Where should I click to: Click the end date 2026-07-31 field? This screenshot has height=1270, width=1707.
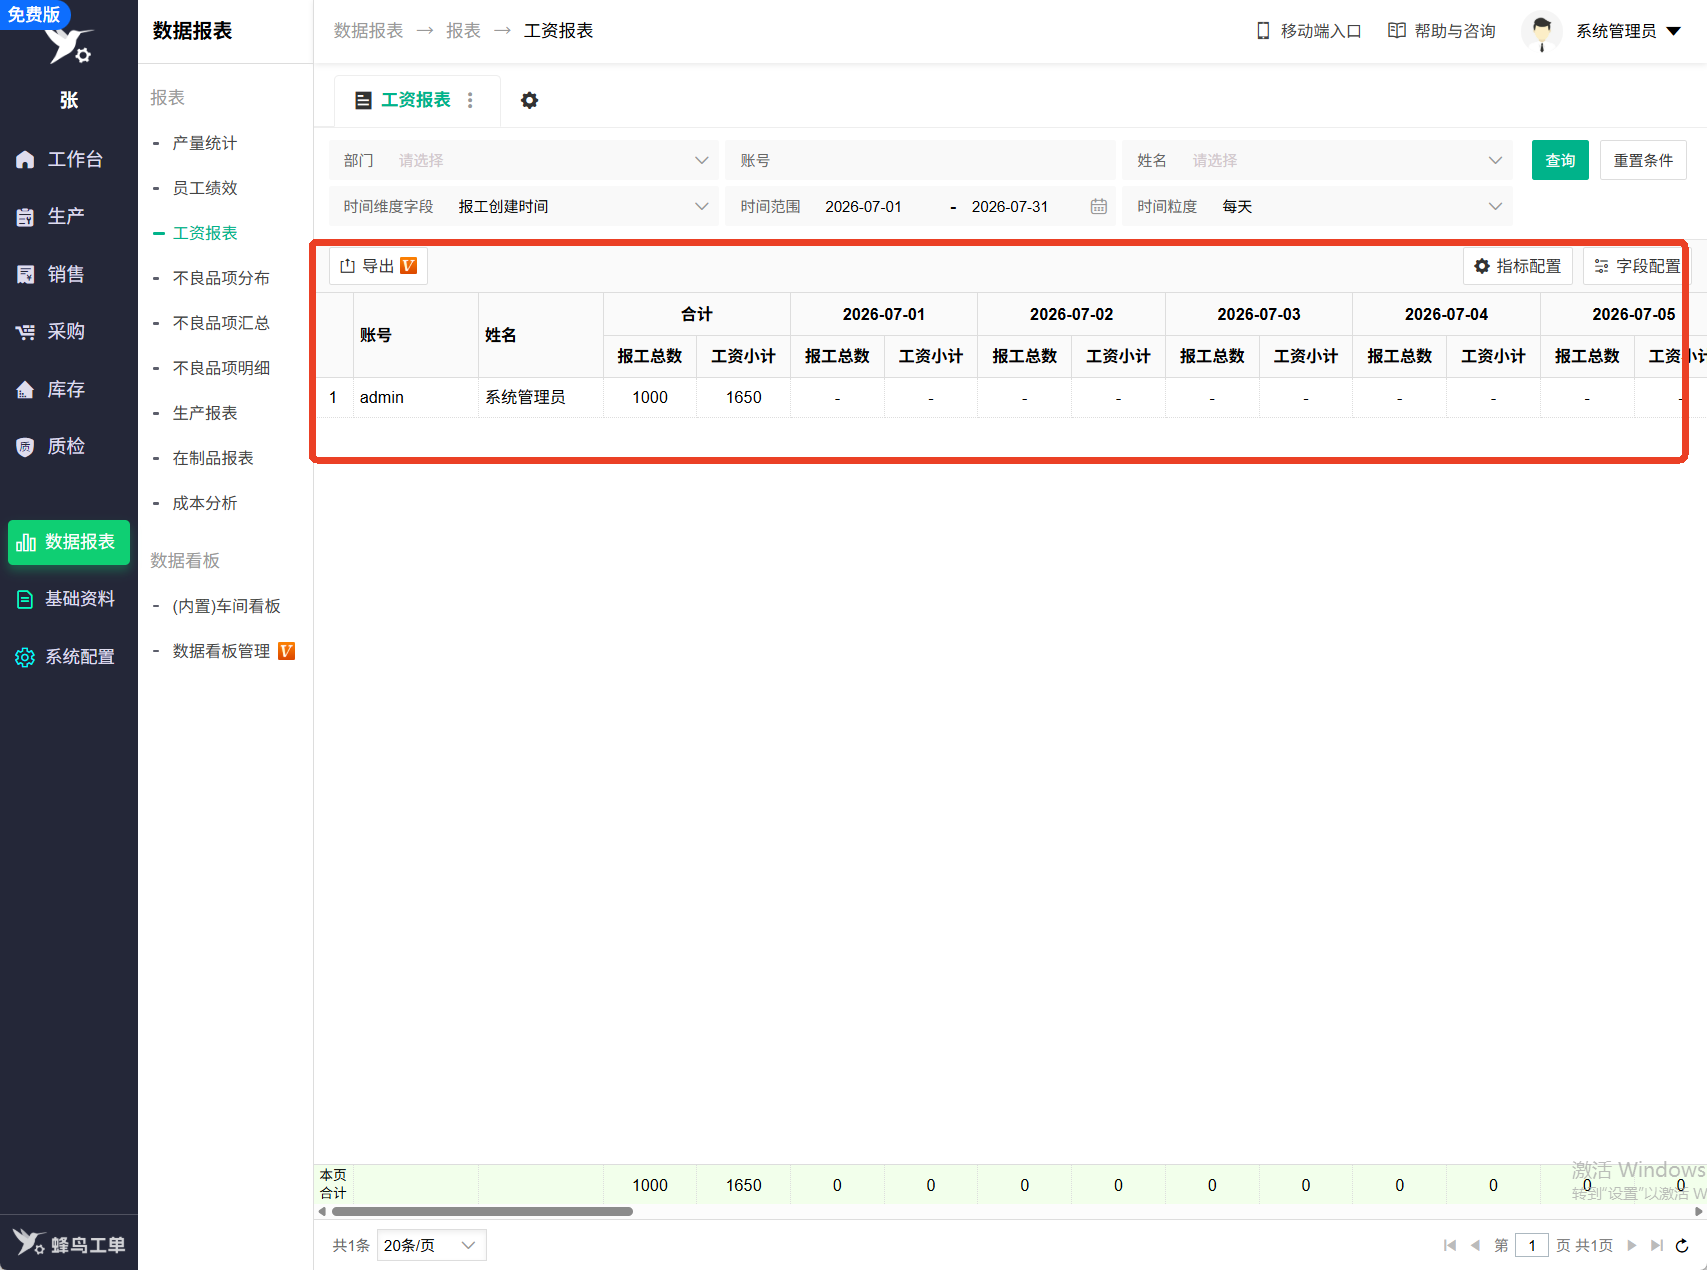click(1010, 207)
